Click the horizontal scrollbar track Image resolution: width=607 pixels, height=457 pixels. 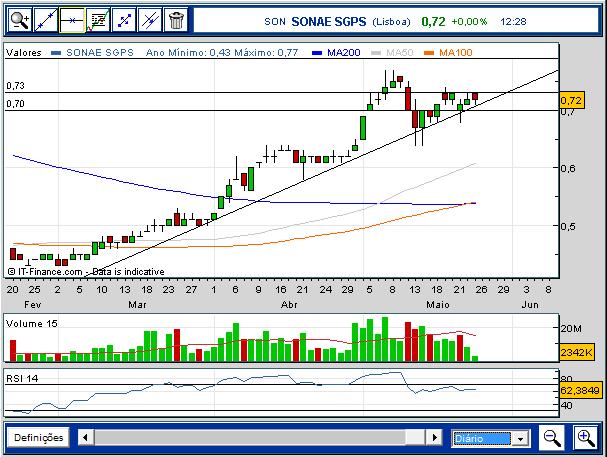tap(260, 438)
